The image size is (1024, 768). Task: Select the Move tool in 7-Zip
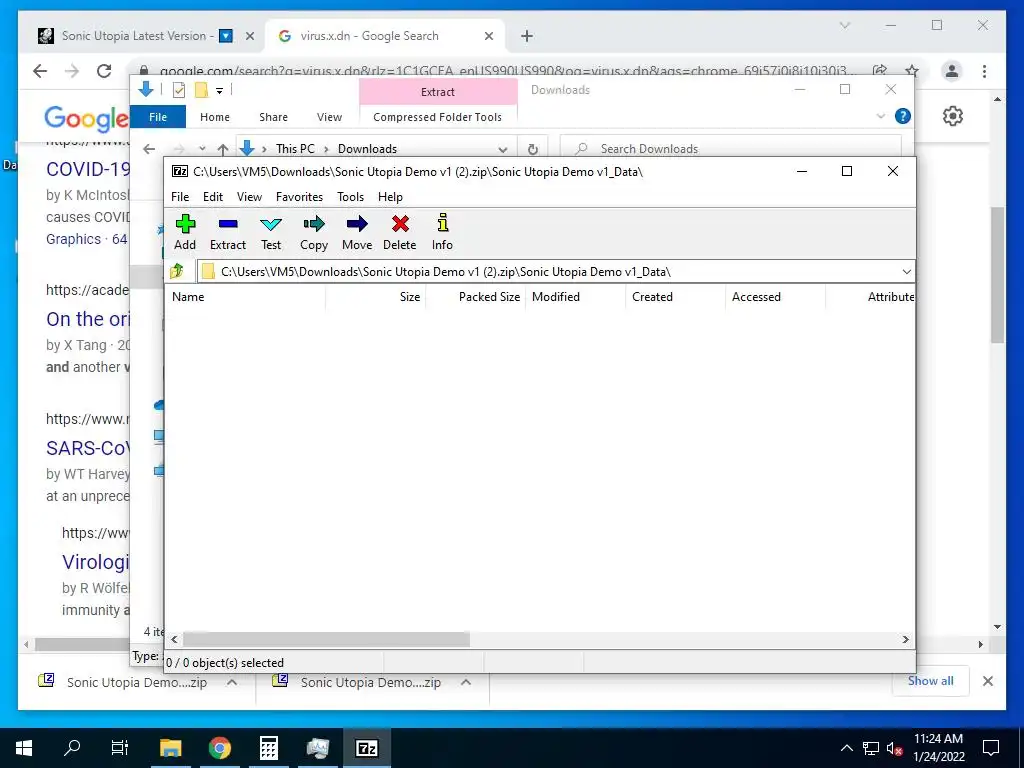point(357,232)
